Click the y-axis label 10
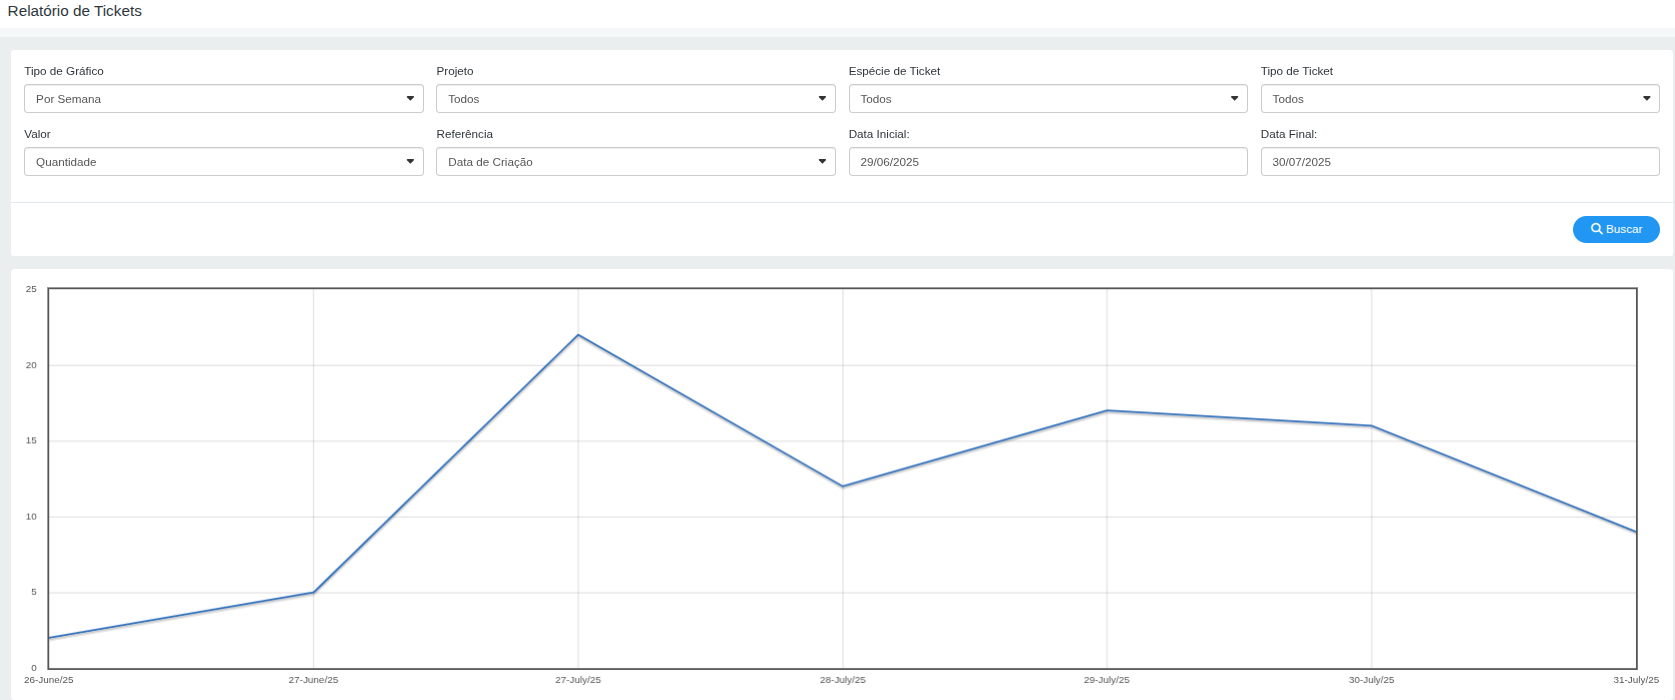This screenshot has width=1675, height=700. point(32,517)
